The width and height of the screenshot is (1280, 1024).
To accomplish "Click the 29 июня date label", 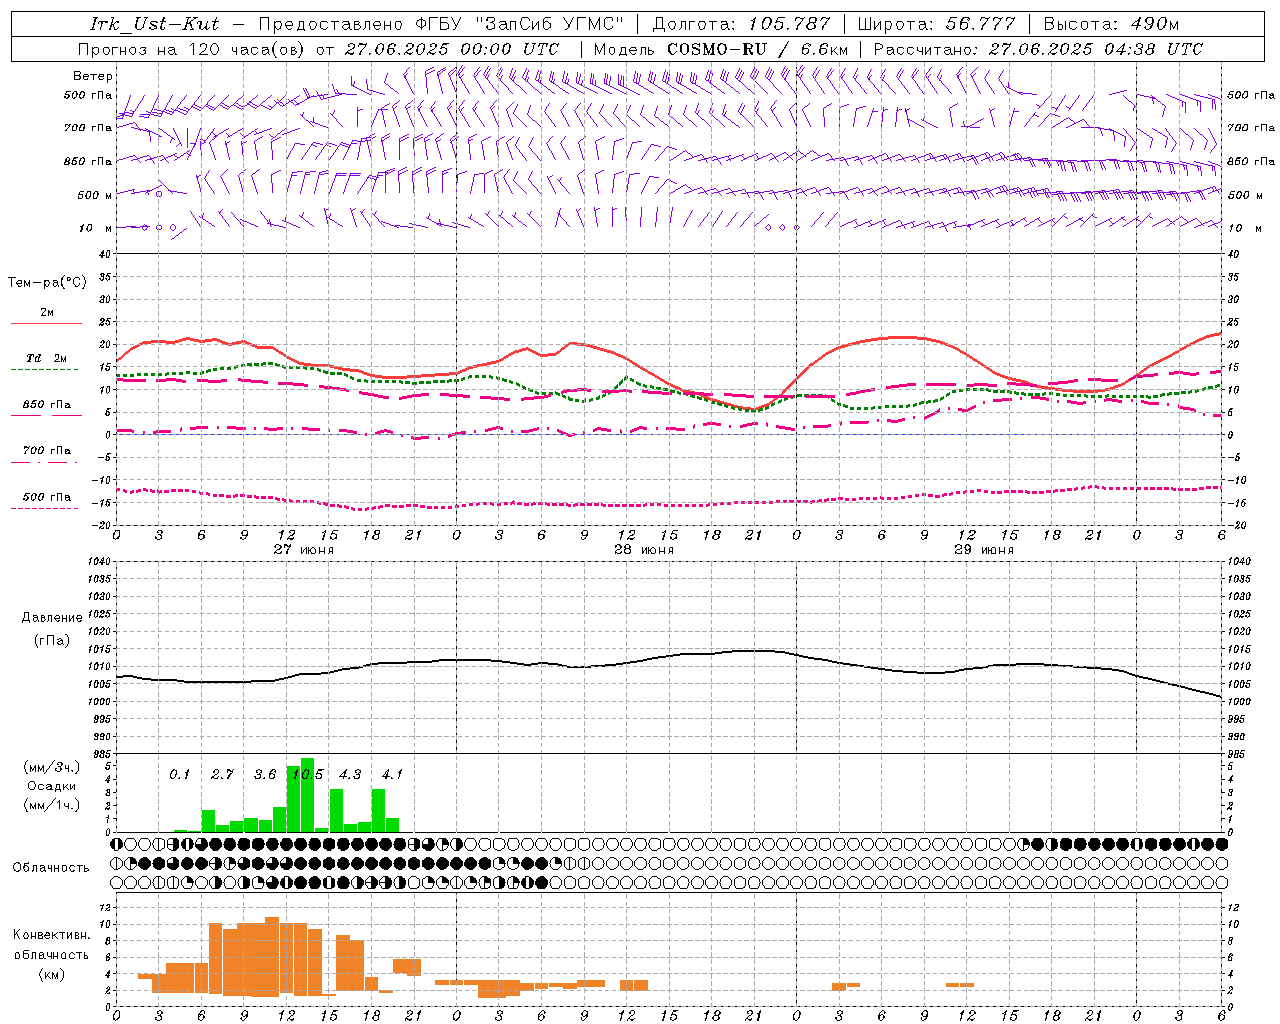I will point(984,550).
